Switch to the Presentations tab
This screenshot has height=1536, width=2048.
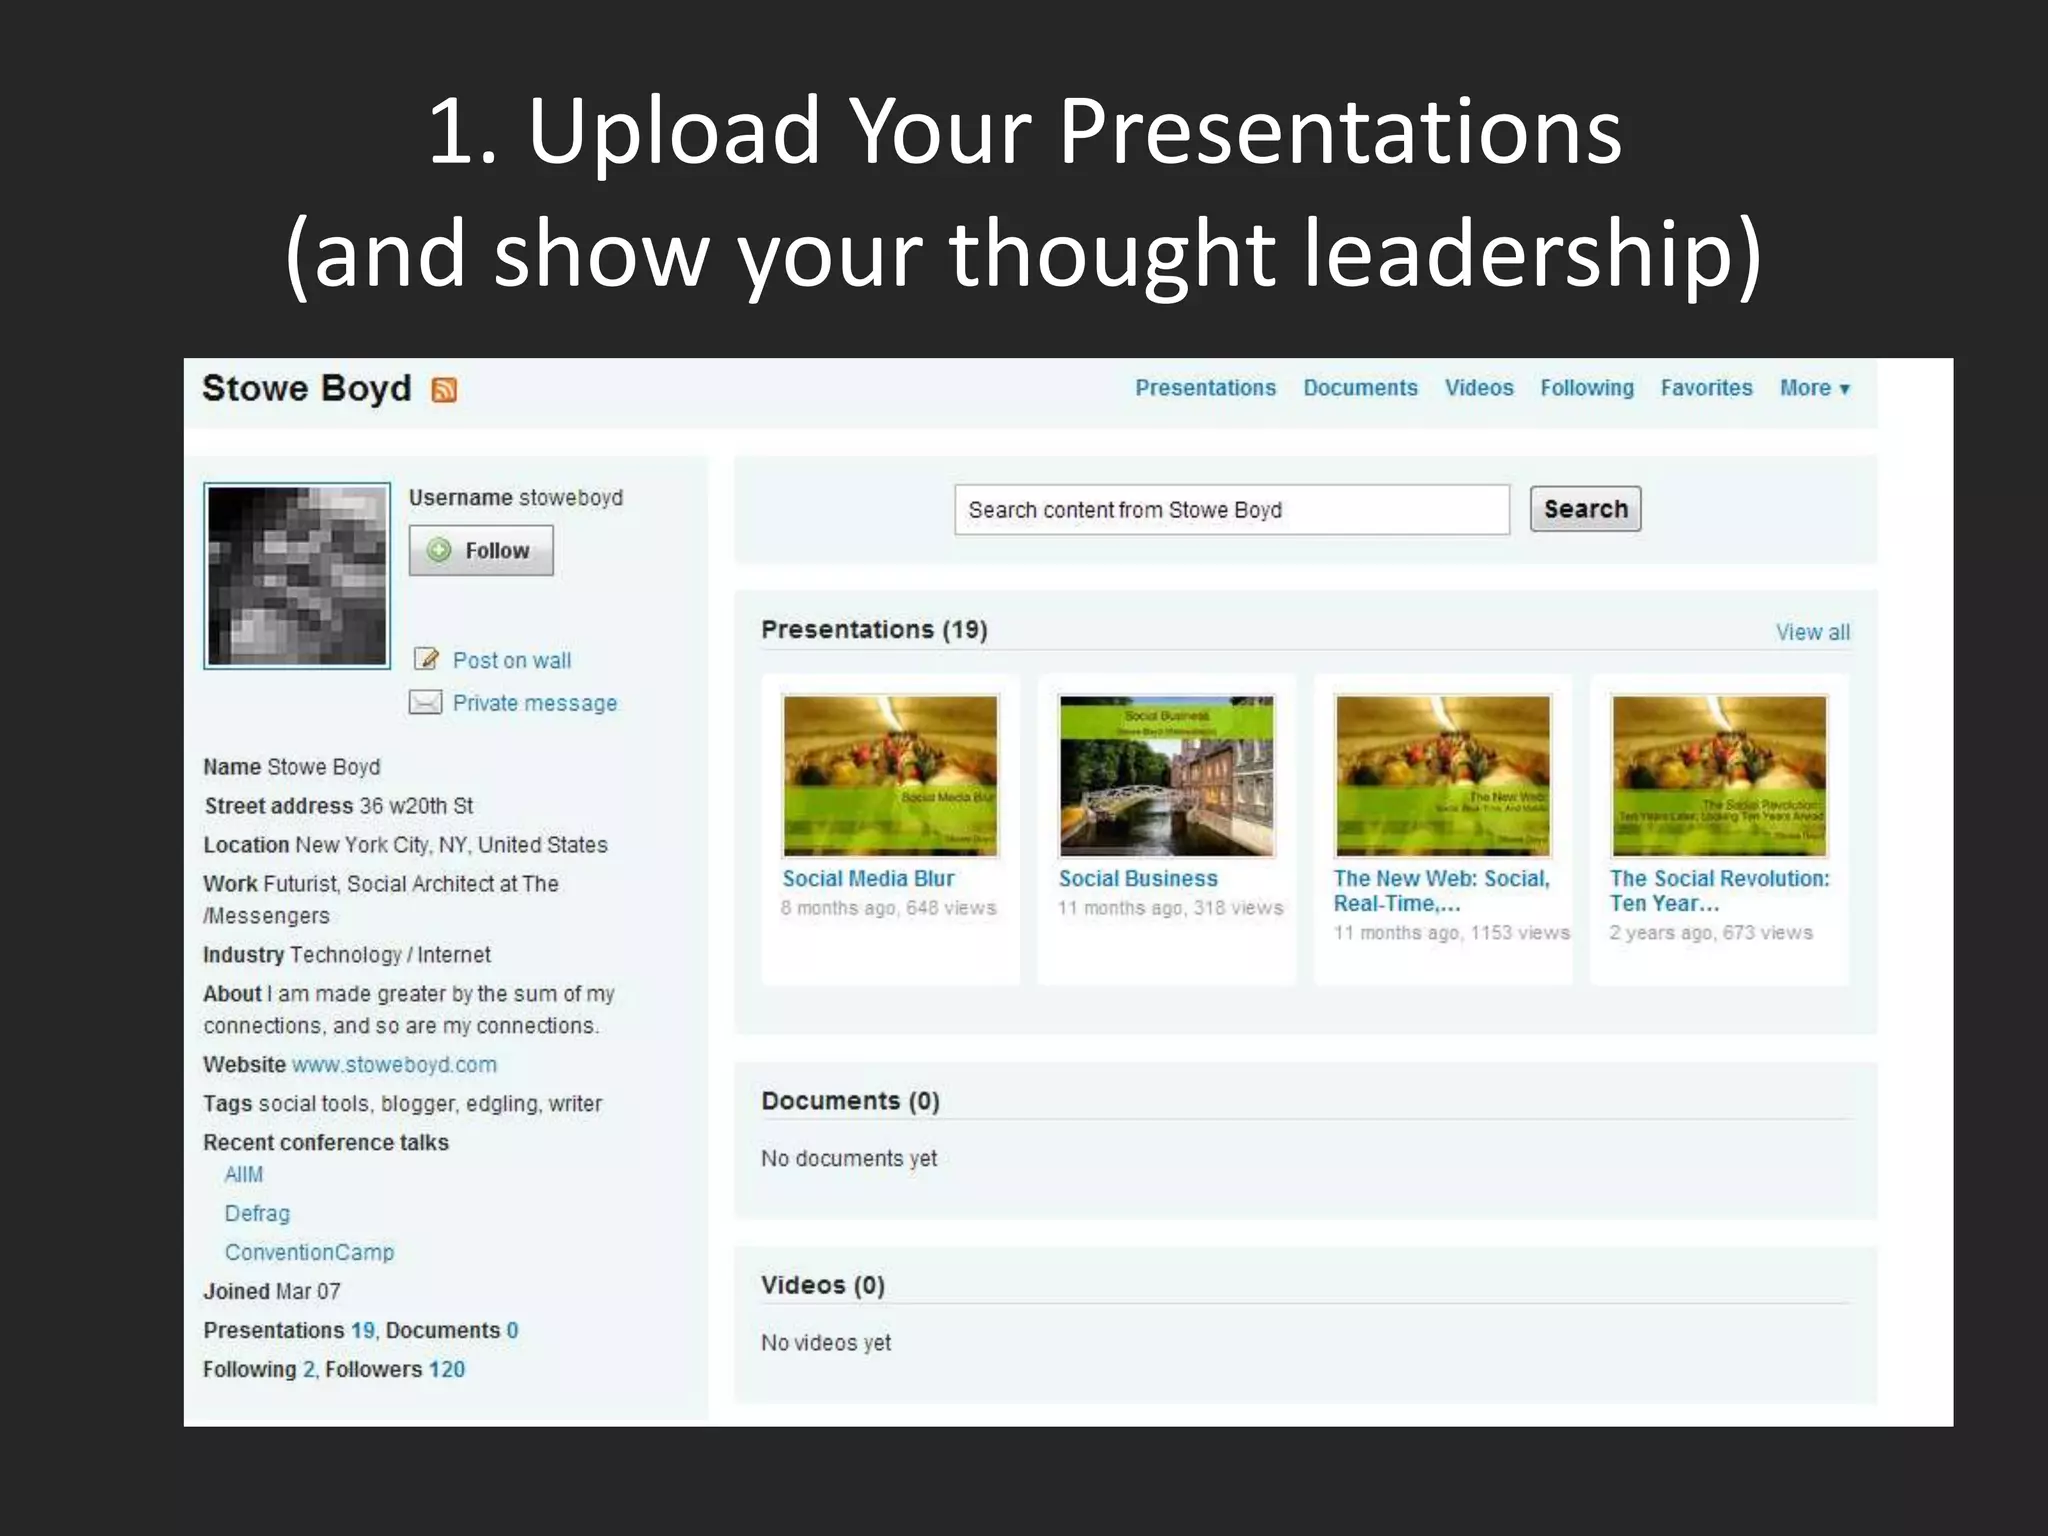coord(1205,388)
